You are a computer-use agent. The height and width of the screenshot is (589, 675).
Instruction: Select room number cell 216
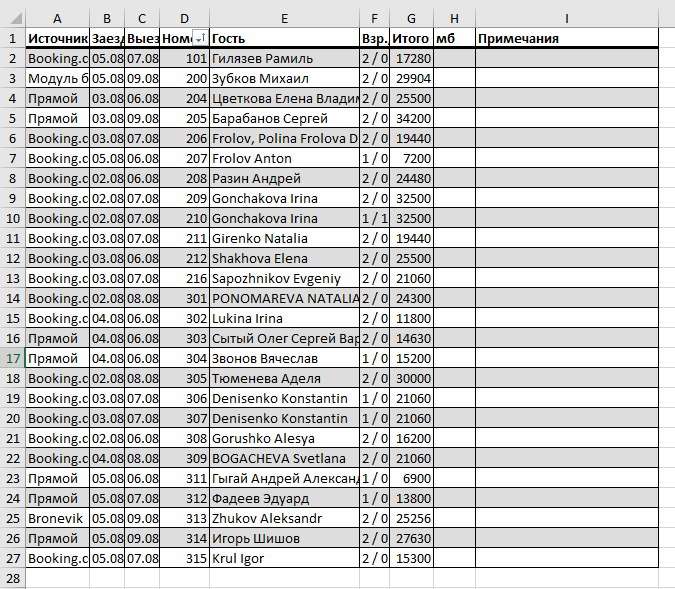point(184,278)
